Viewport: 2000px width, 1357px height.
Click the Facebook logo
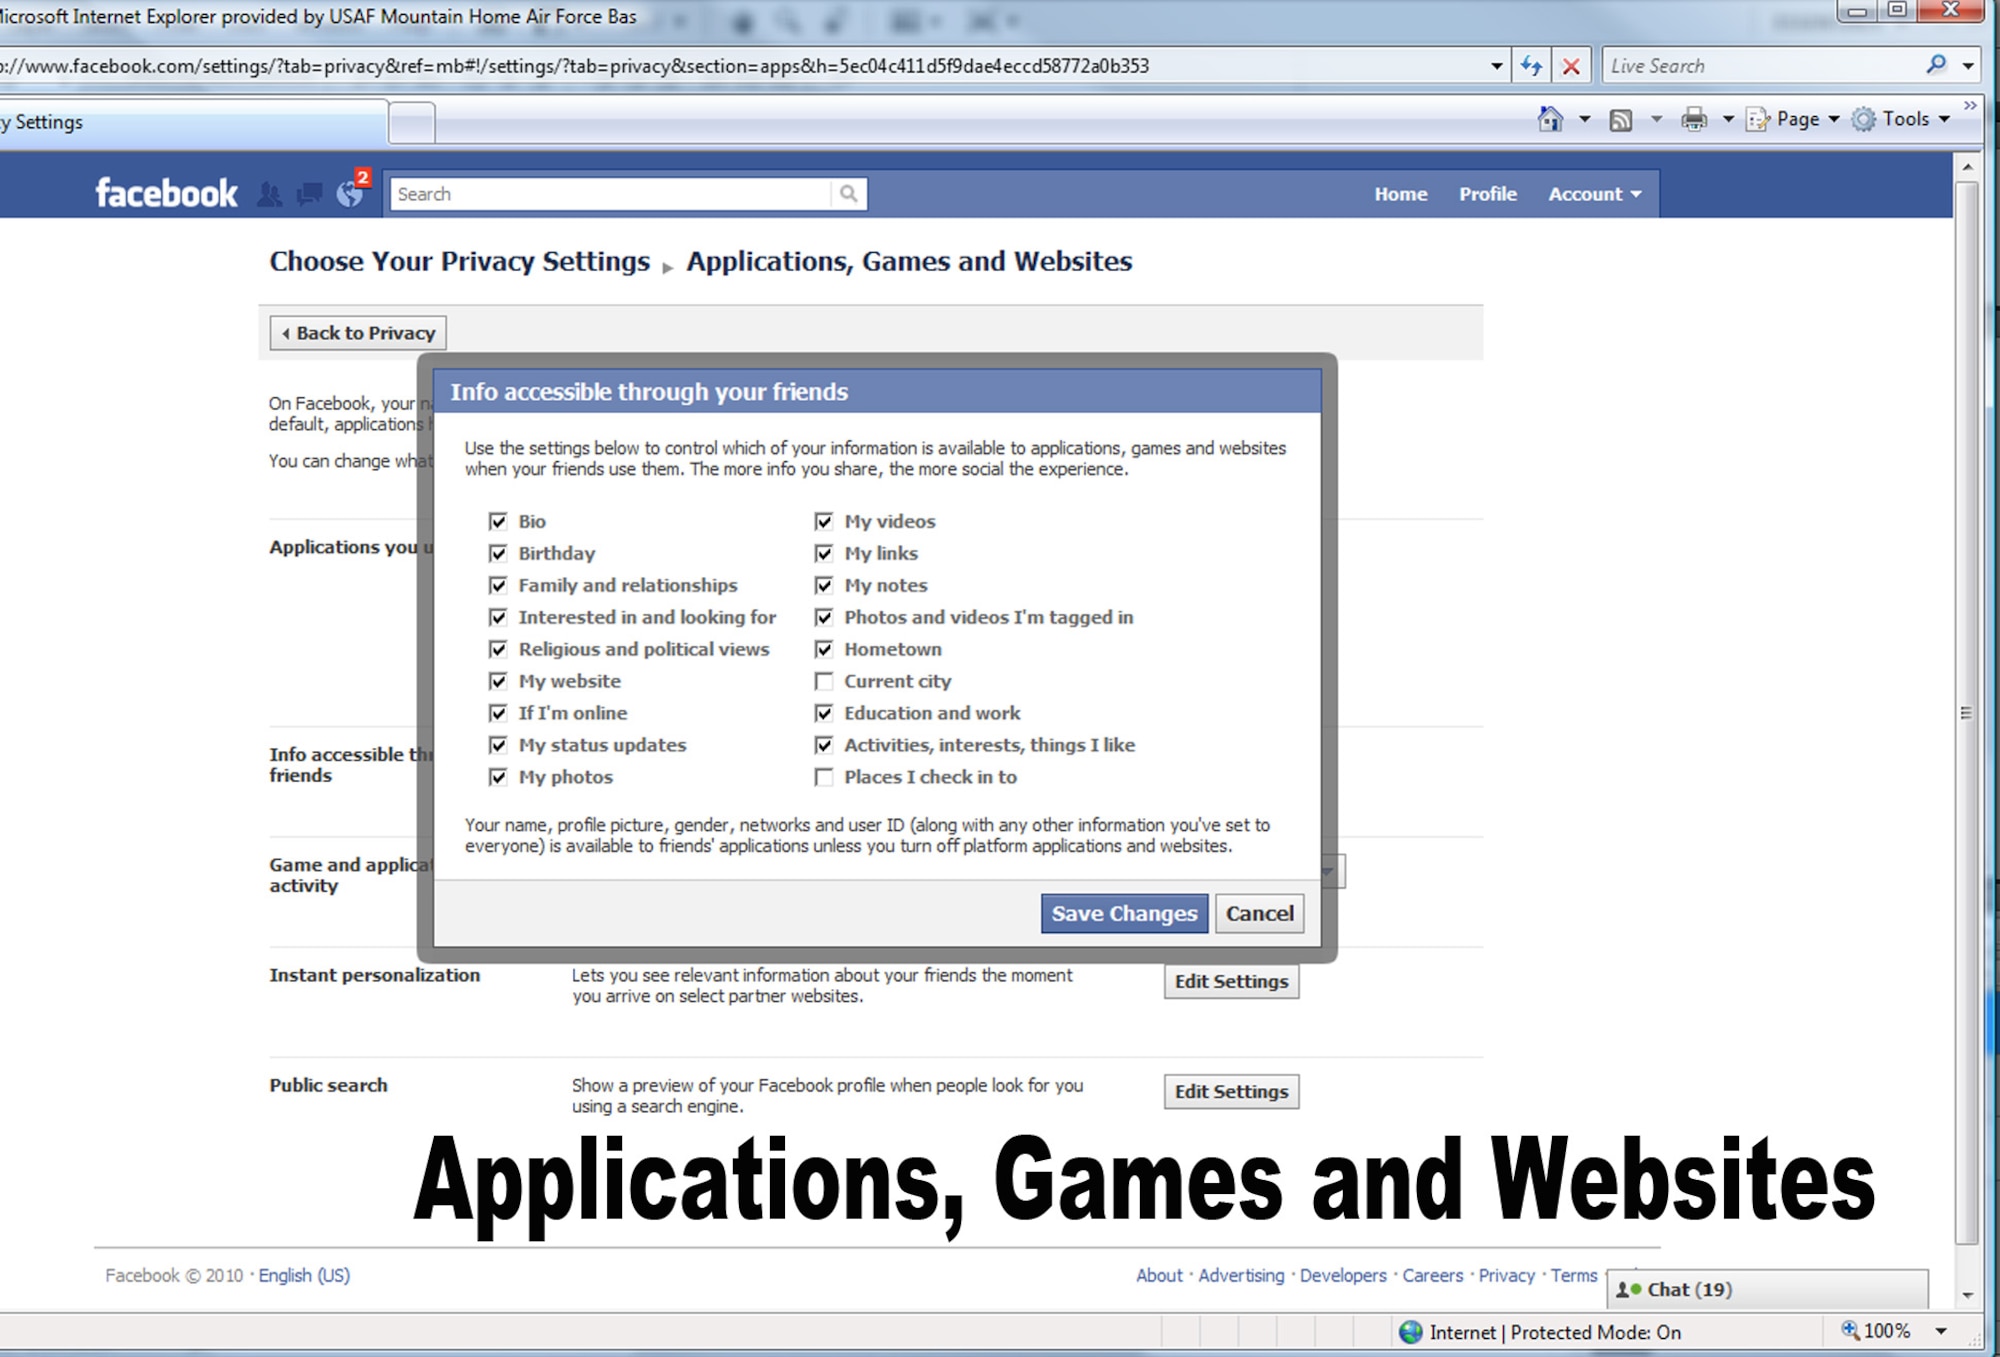(x=166, y=192)
